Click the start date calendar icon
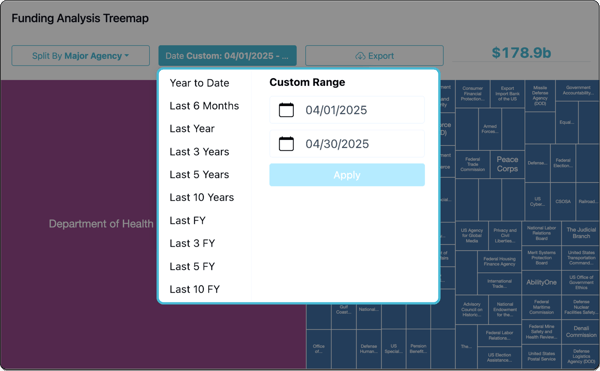600x371 pixels. tap(286, 110)
